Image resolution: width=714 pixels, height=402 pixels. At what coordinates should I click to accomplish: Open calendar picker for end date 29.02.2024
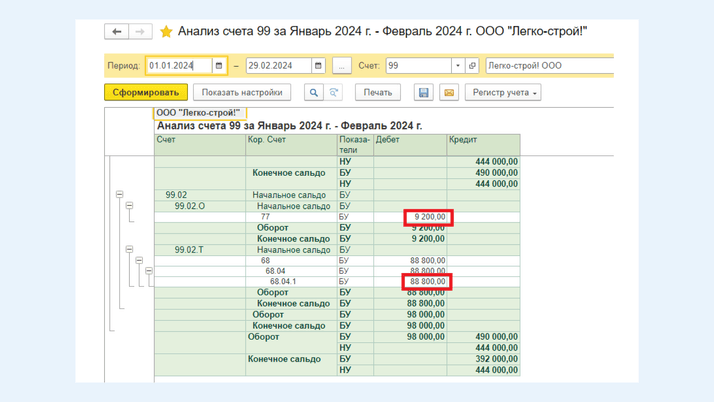point(318,66)
